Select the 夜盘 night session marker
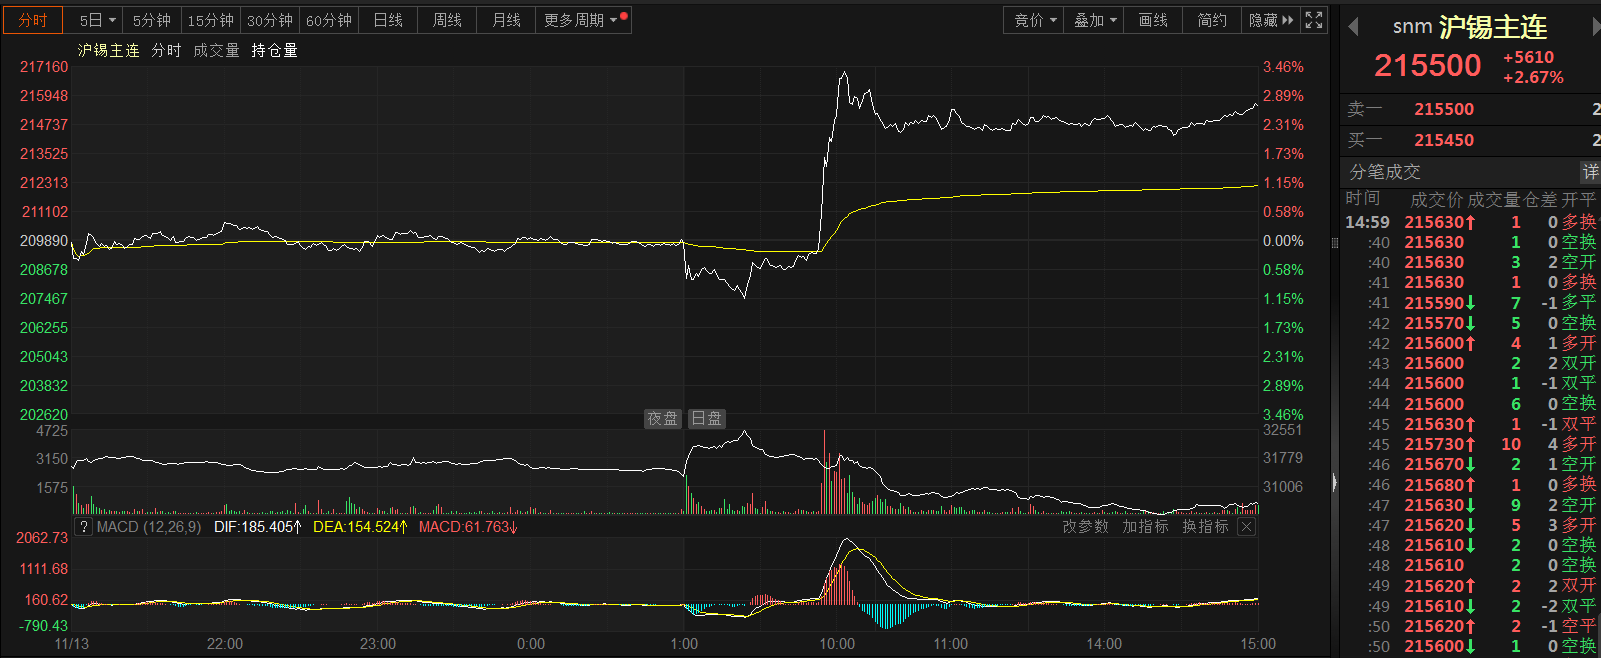 (x=662, y=419)
